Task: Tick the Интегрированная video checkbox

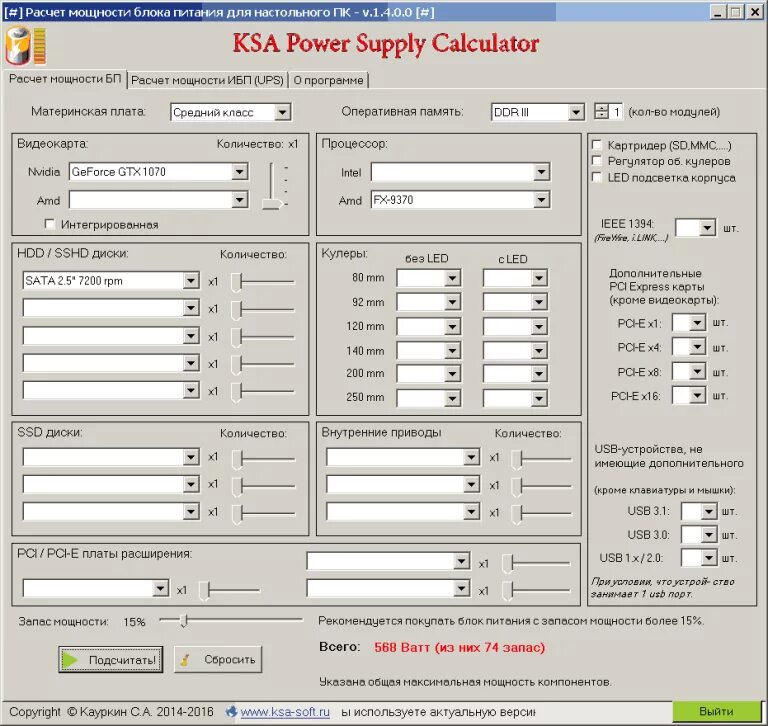Action: [x=49, y=224]
